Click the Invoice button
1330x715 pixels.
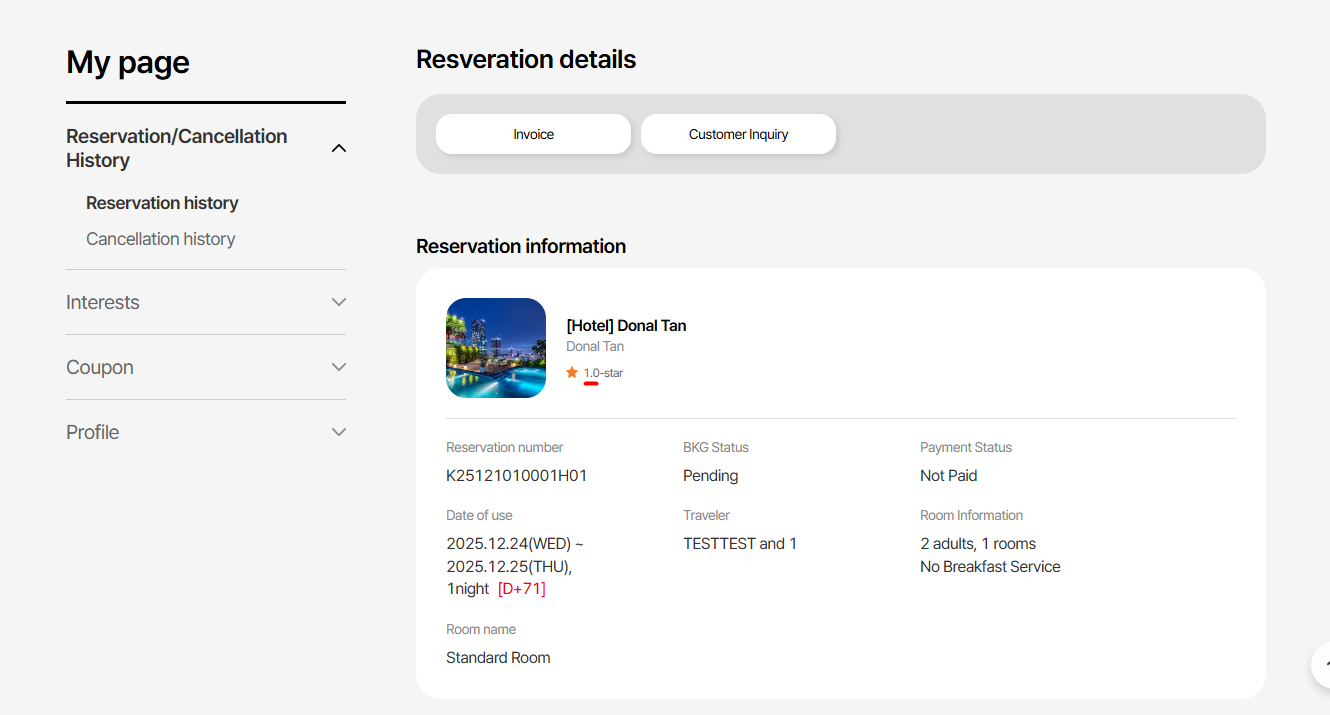click(x=533, y=134)
